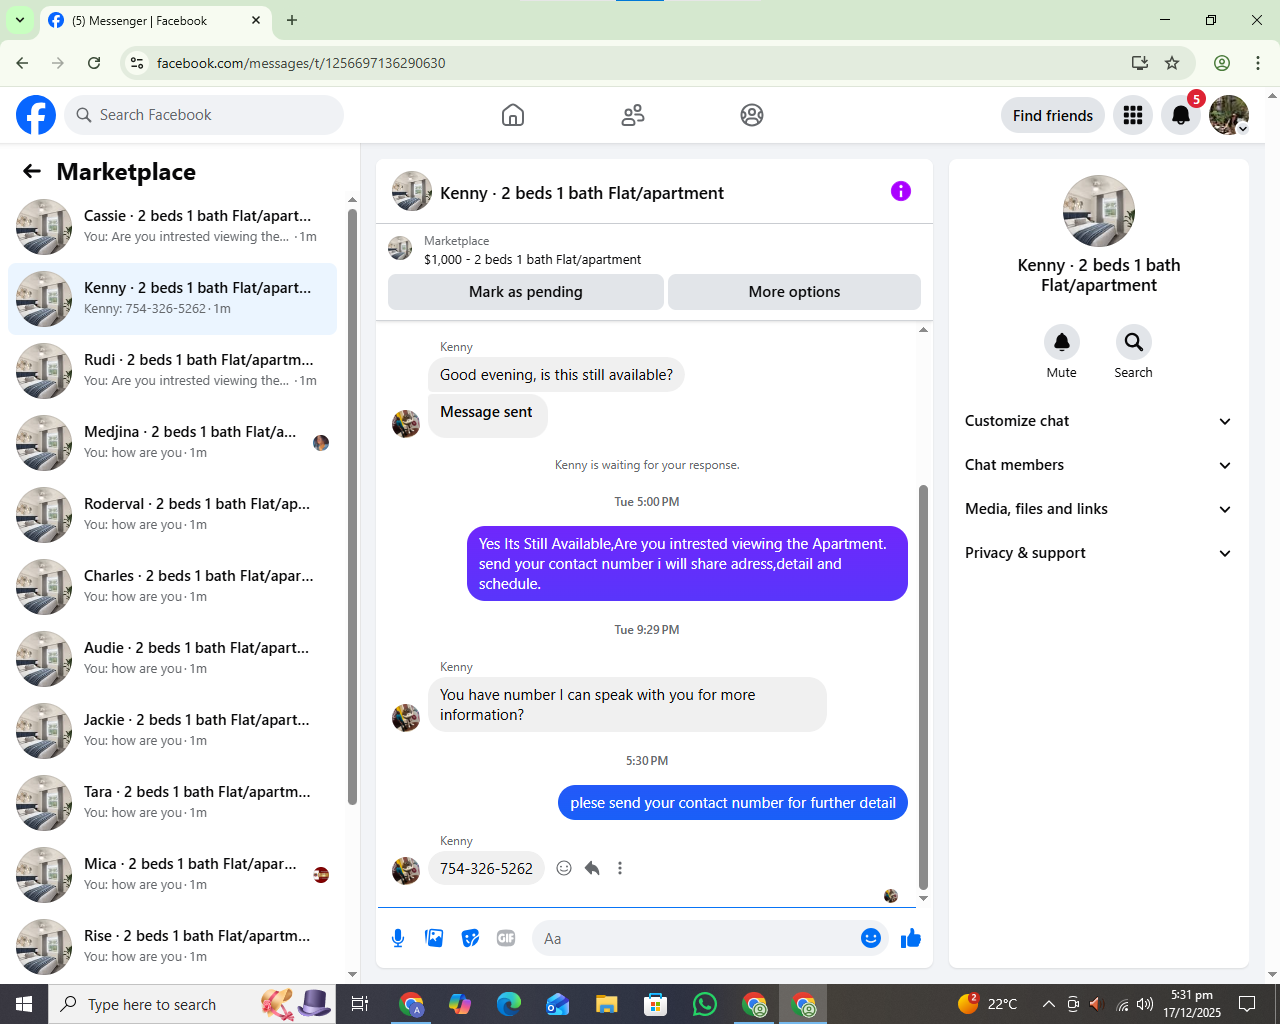Screen dimensions: 1280x1024
Task: Expand the Chat members section
Action: click(1099, 465)
